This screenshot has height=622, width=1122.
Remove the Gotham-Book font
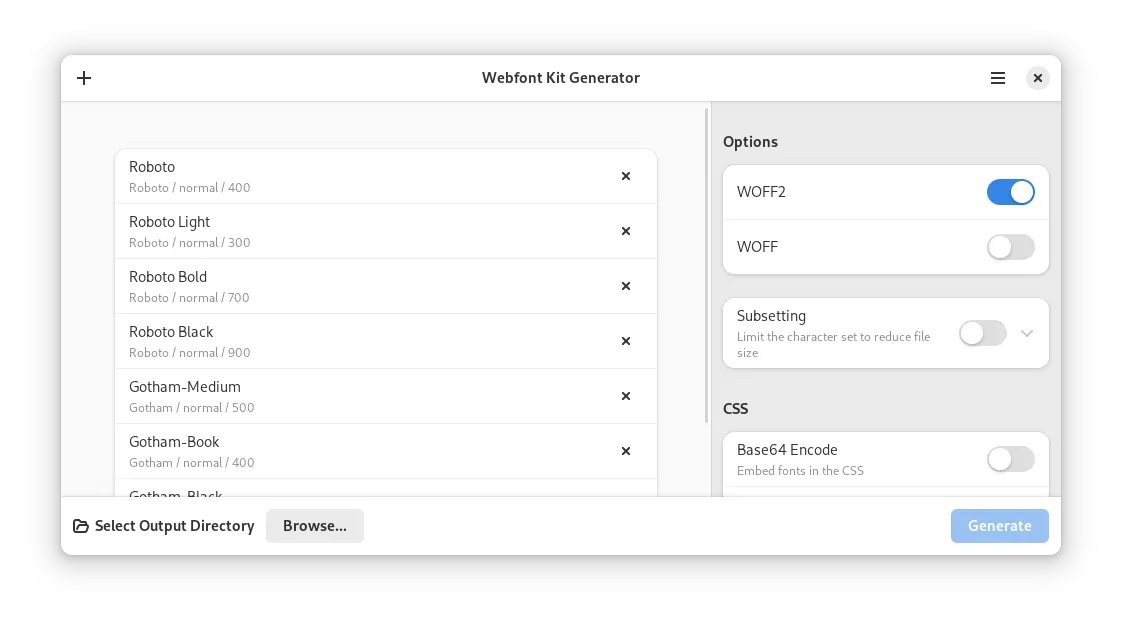click(x=625, y=451)
